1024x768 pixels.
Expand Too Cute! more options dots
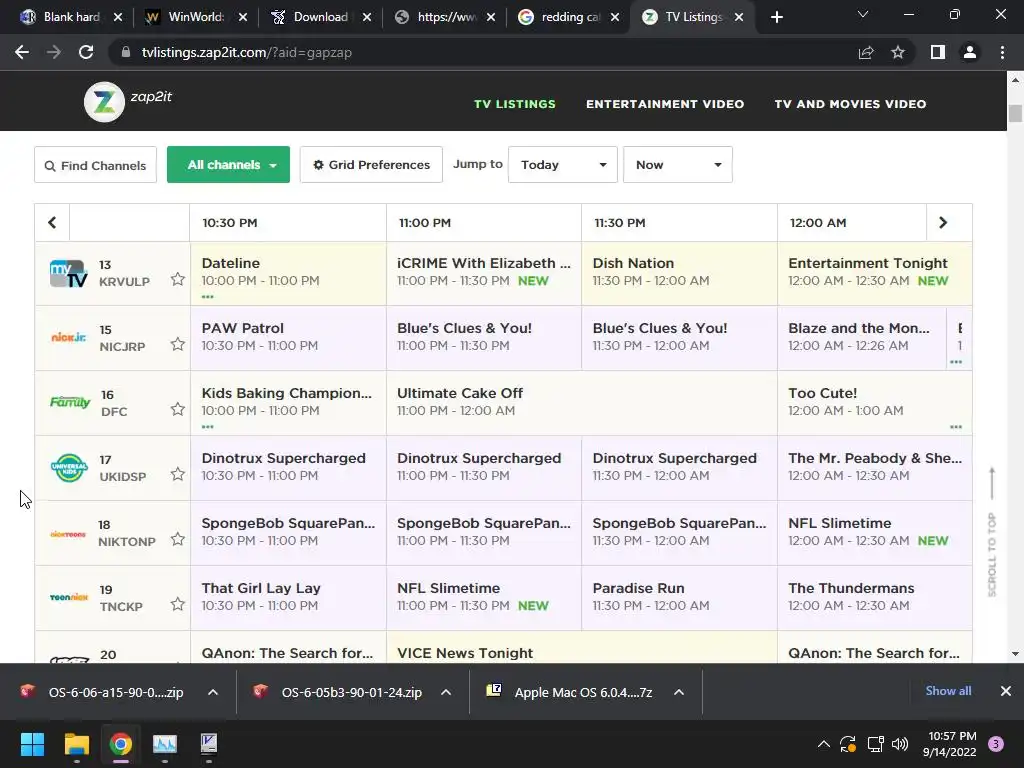click(956, 427)
